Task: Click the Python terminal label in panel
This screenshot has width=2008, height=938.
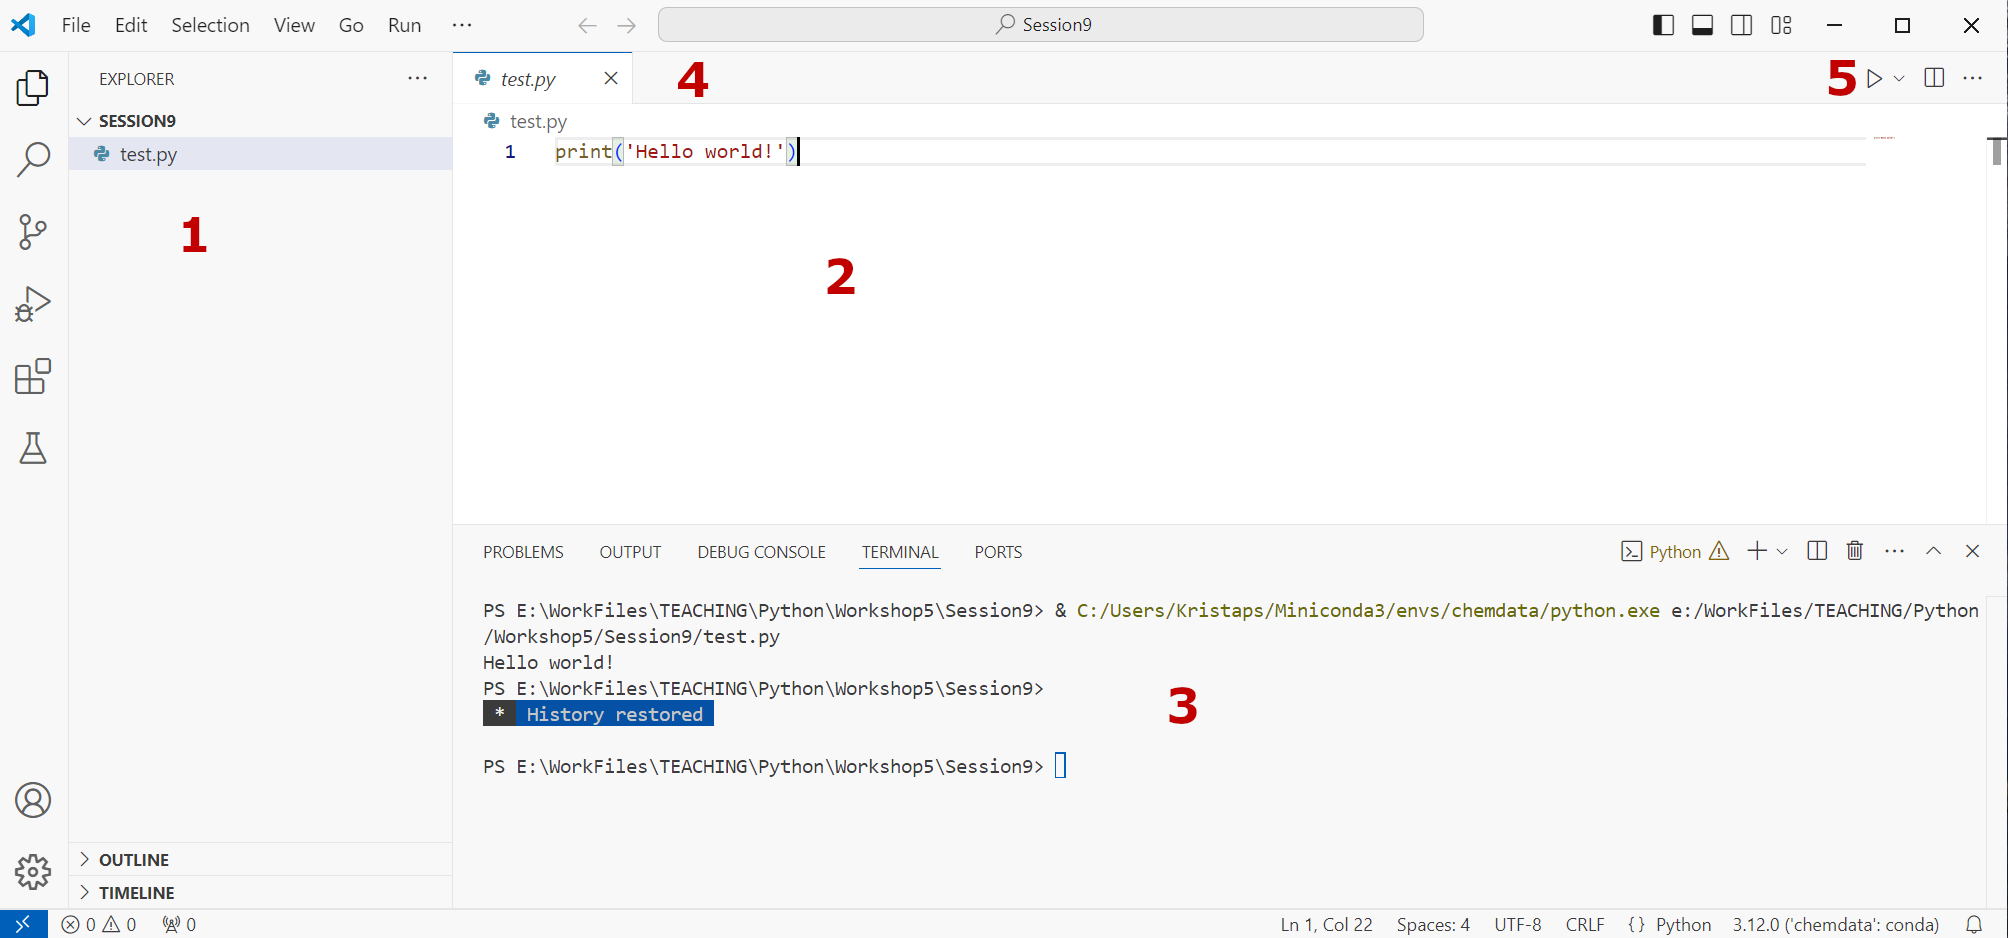Action: click(x=1674, y=551)
